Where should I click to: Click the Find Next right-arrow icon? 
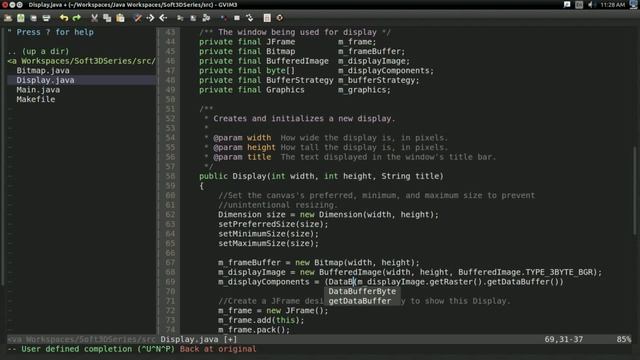point(150,18)
